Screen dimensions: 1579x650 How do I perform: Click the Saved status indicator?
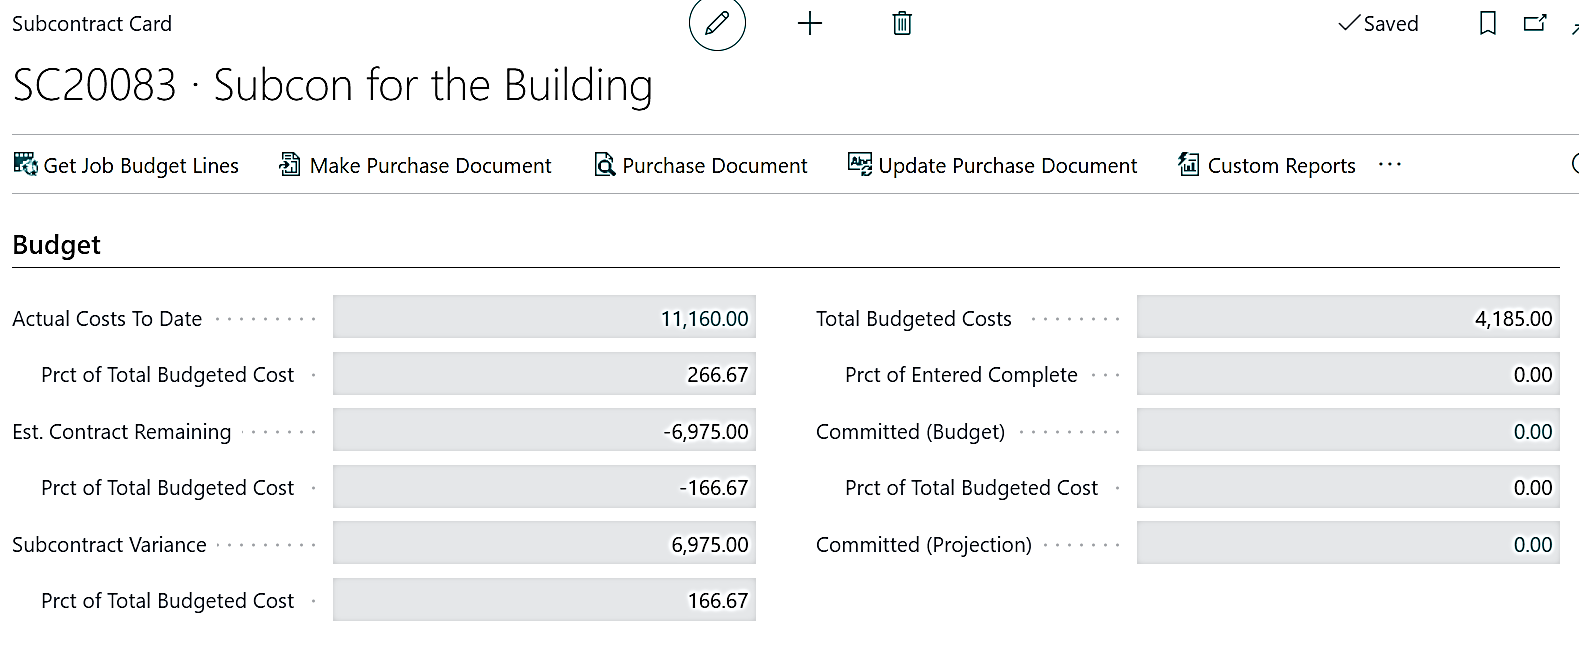click(1378, 24)
